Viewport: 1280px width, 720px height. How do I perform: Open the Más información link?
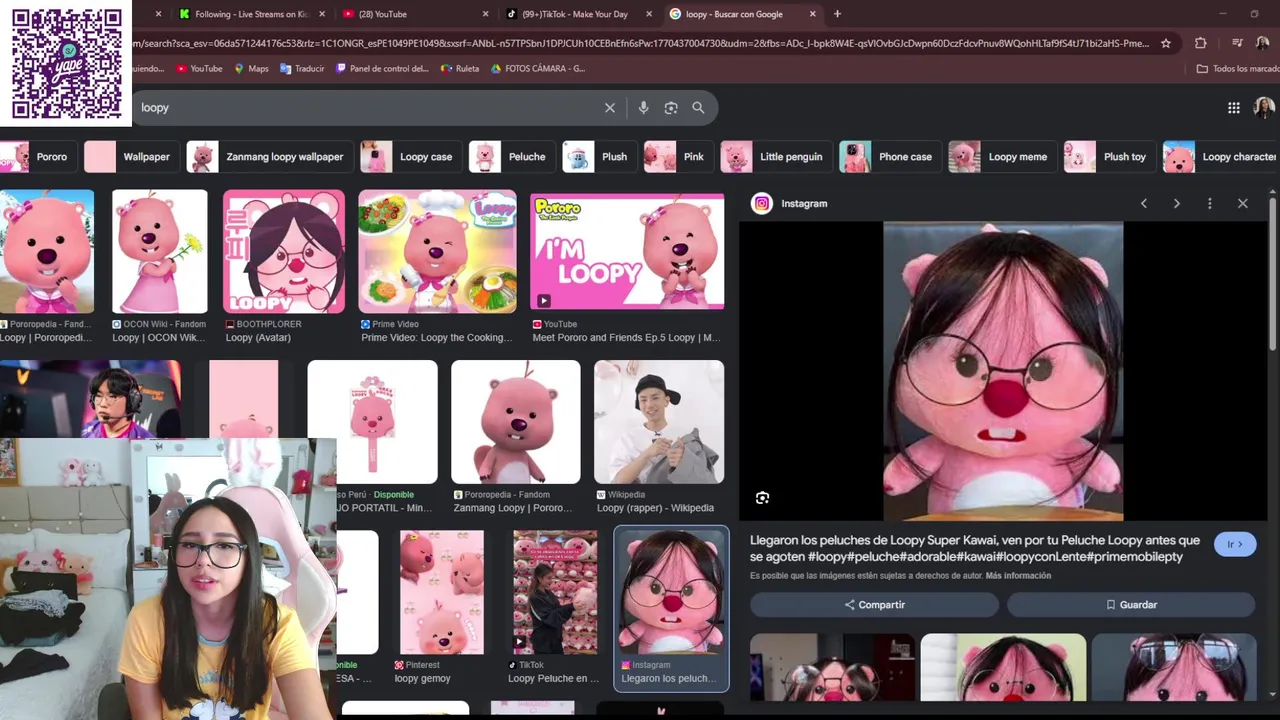click(x=1018, y=576)
